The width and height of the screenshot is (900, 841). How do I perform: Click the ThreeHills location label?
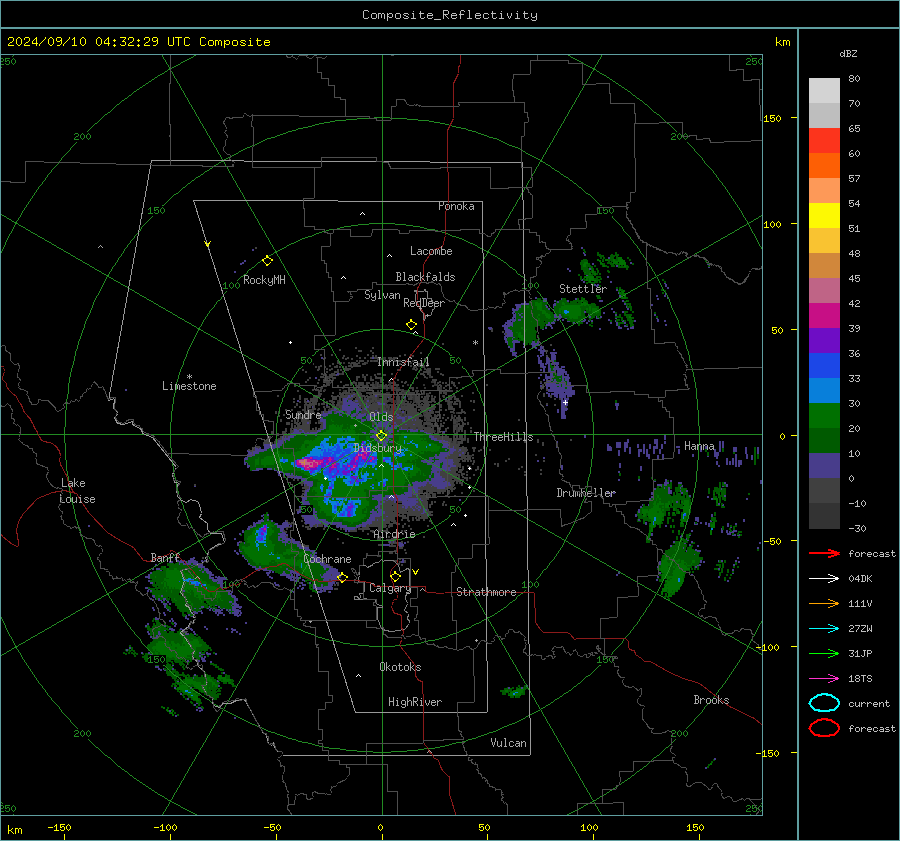(x=503, y=437)
